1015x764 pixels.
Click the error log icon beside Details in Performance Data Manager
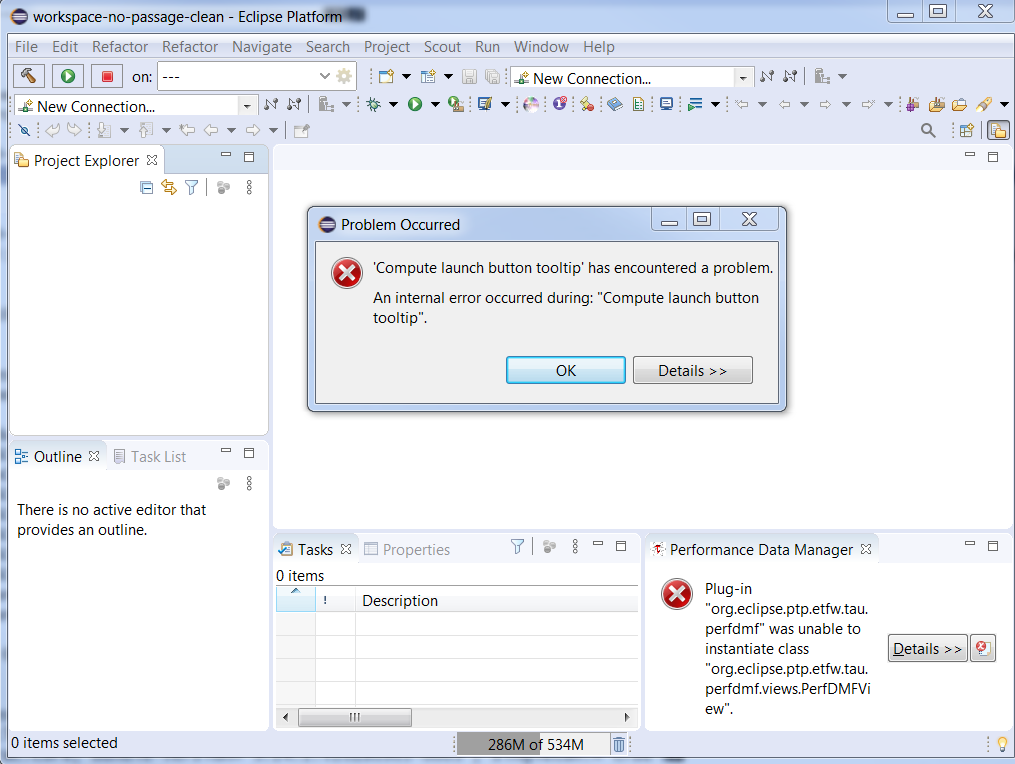983,648
